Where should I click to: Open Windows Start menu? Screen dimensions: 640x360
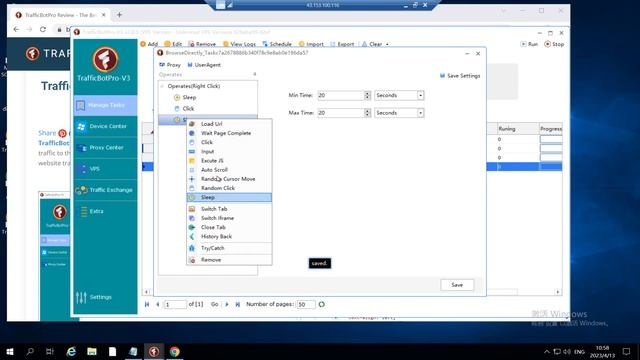(10, 351)
